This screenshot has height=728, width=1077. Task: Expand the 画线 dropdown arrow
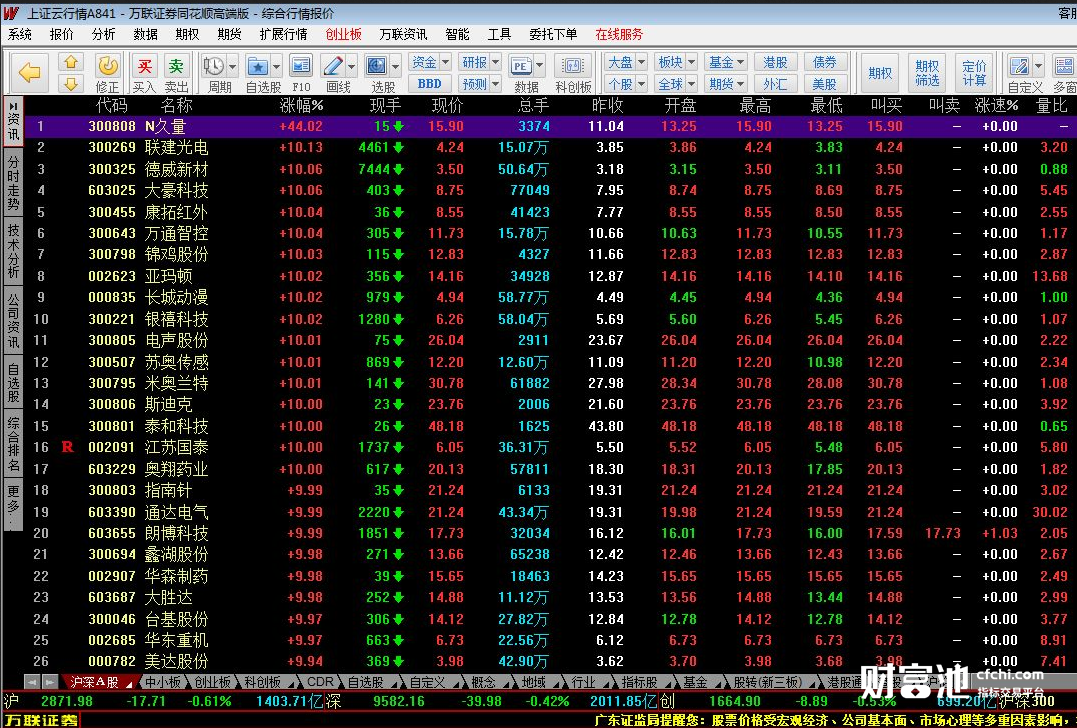pyautogui.click(x=352, y=67)
